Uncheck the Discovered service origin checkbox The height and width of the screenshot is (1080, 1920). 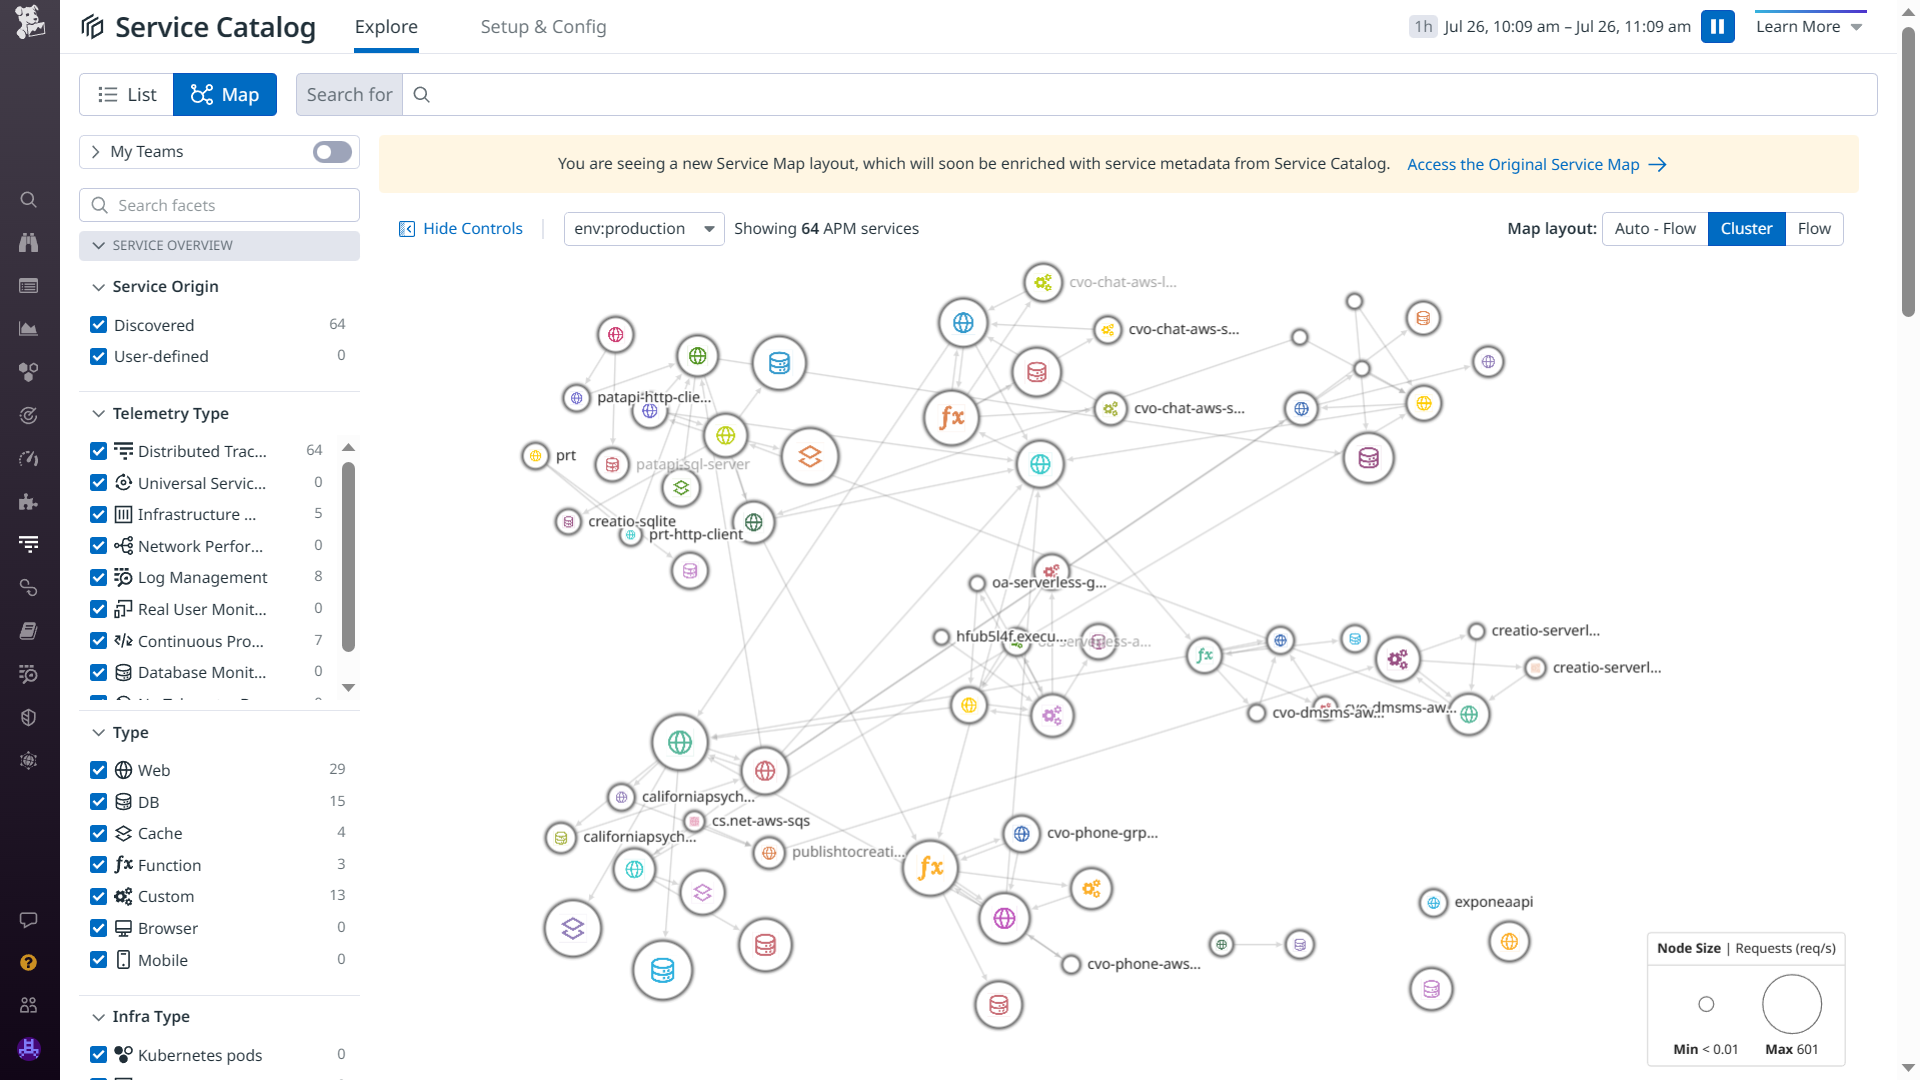pyautogui.click(x=98, y=325)
